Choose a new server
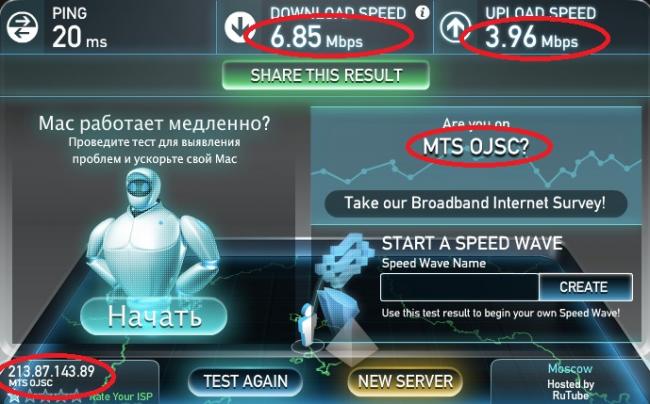650x404 pixels. [405, 381]
